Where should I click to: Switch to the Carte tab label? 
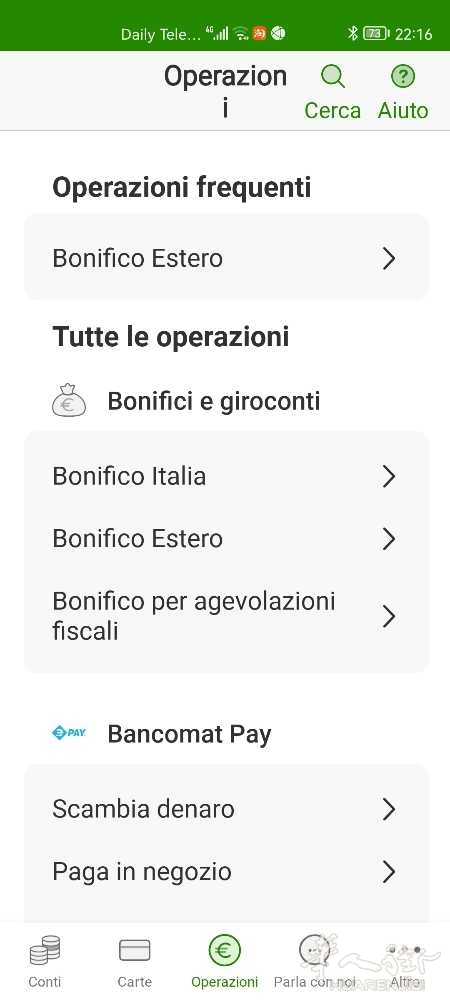134,982
